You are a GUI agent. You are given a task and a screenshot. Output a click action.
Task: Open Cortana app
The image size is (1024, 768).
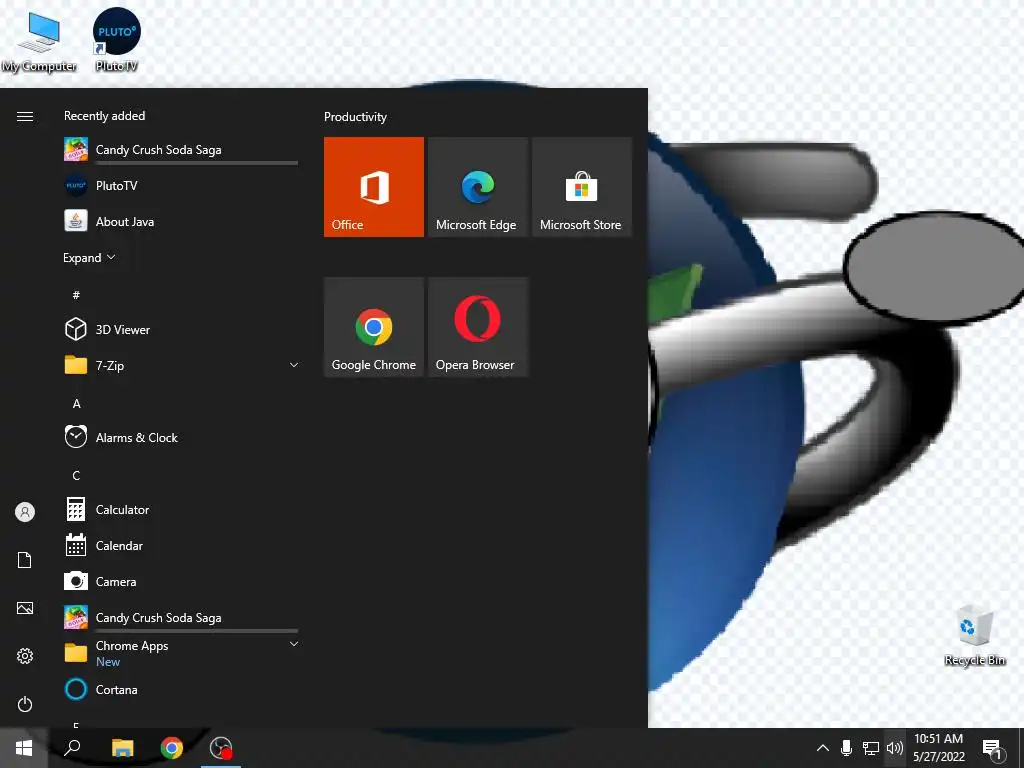181,690
